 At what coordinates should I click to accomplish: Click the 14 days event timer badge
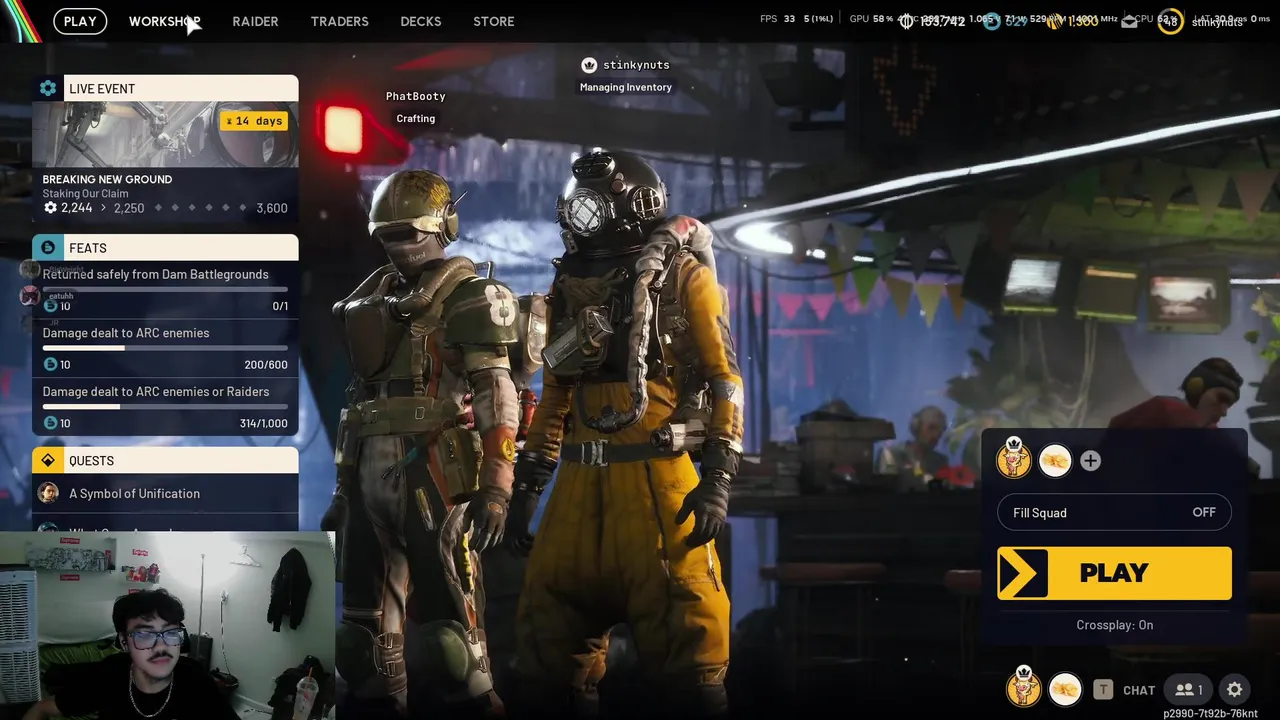pyautogui.click(x=254, y=121)
